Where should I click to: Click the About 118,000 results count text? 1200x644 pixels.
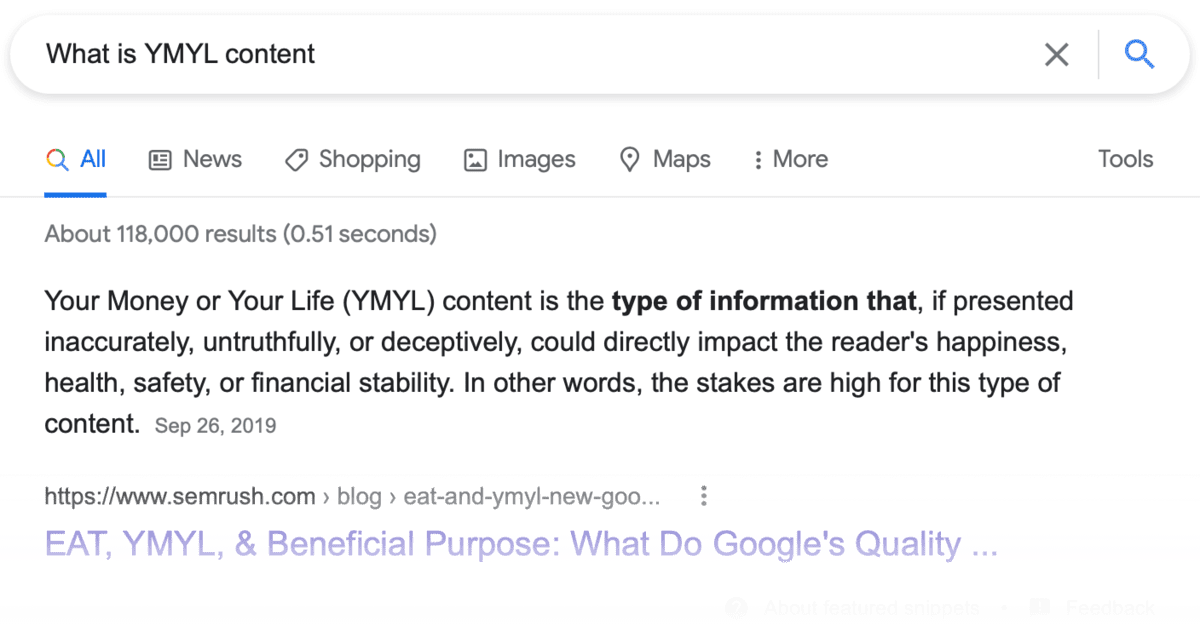(x=240, y=234)
